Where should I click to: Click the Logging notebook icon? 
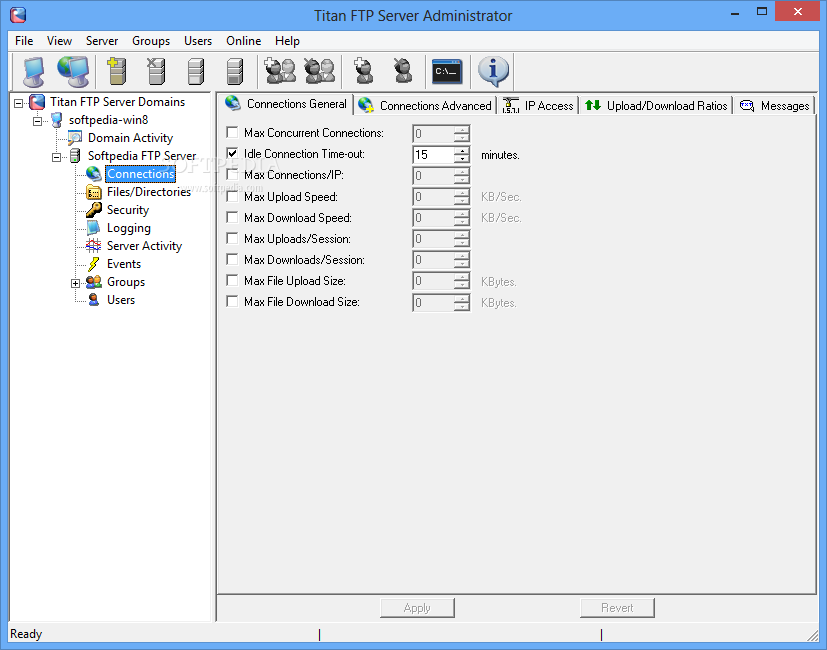(93, 228)
